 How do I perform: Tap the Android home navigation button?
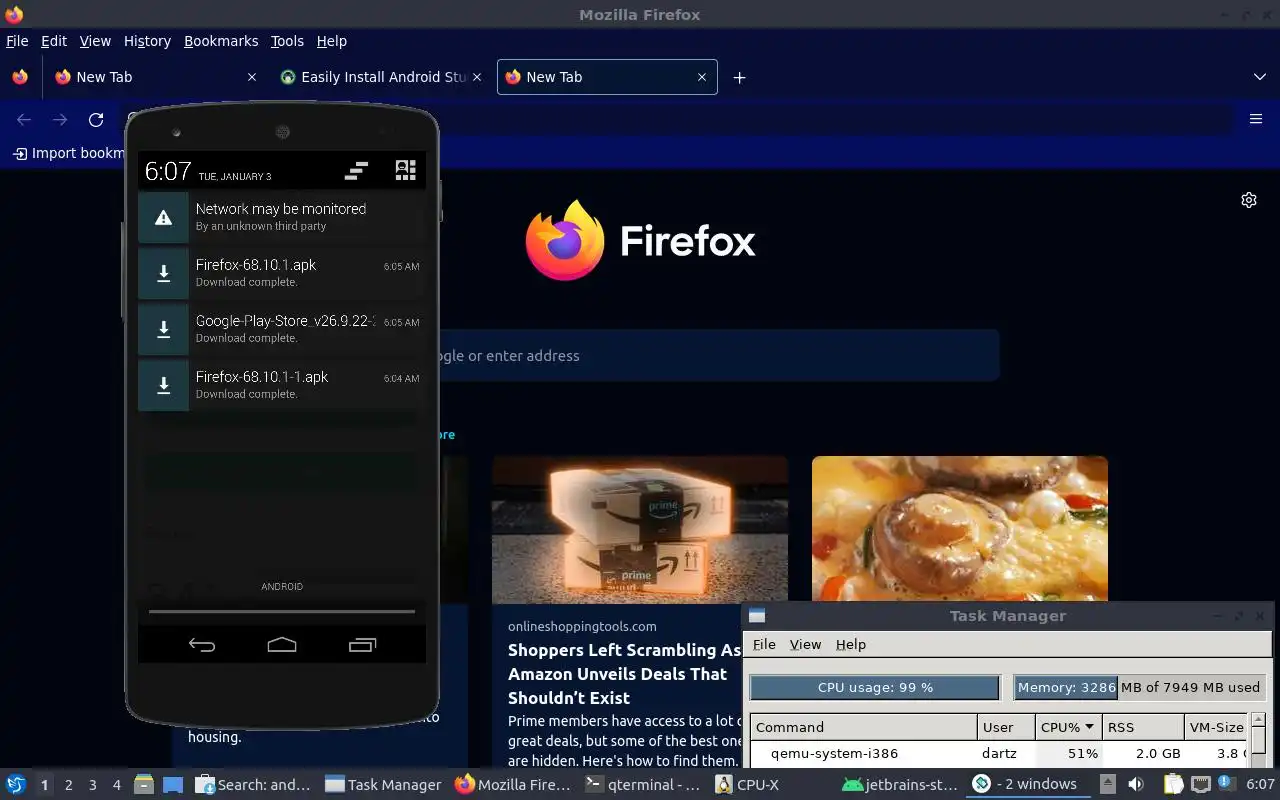point(282,645)
